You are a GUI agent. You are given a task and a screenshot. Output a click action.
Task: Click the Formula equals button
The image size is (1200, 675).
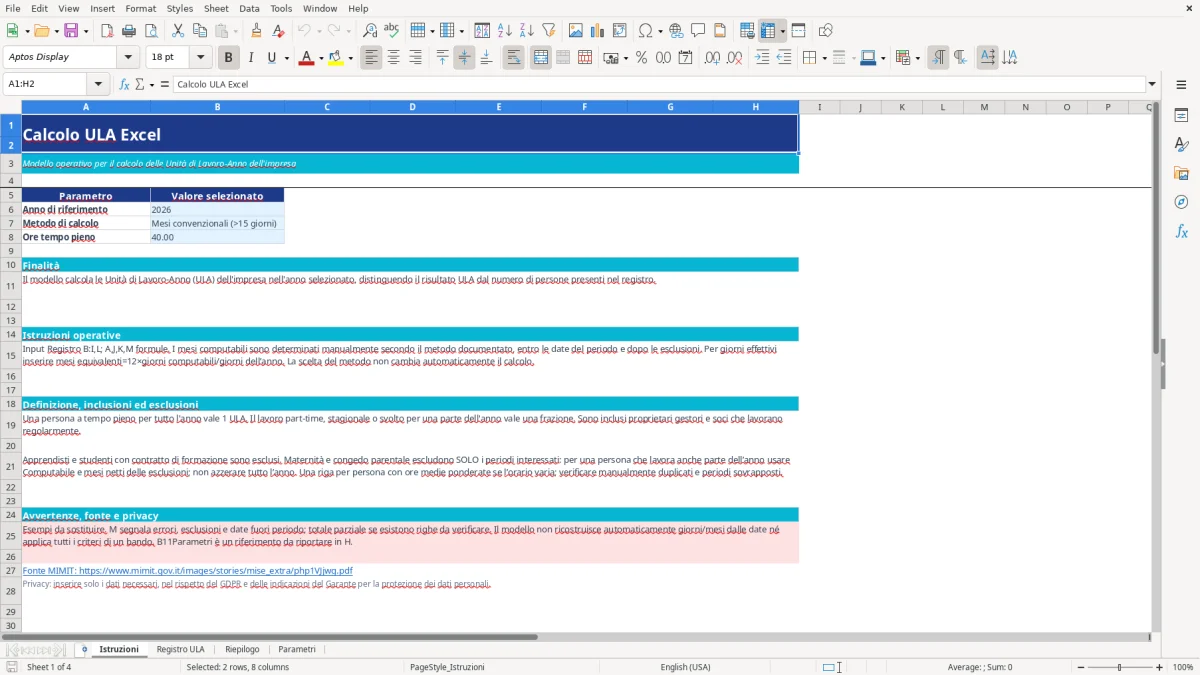pos(165,84)
